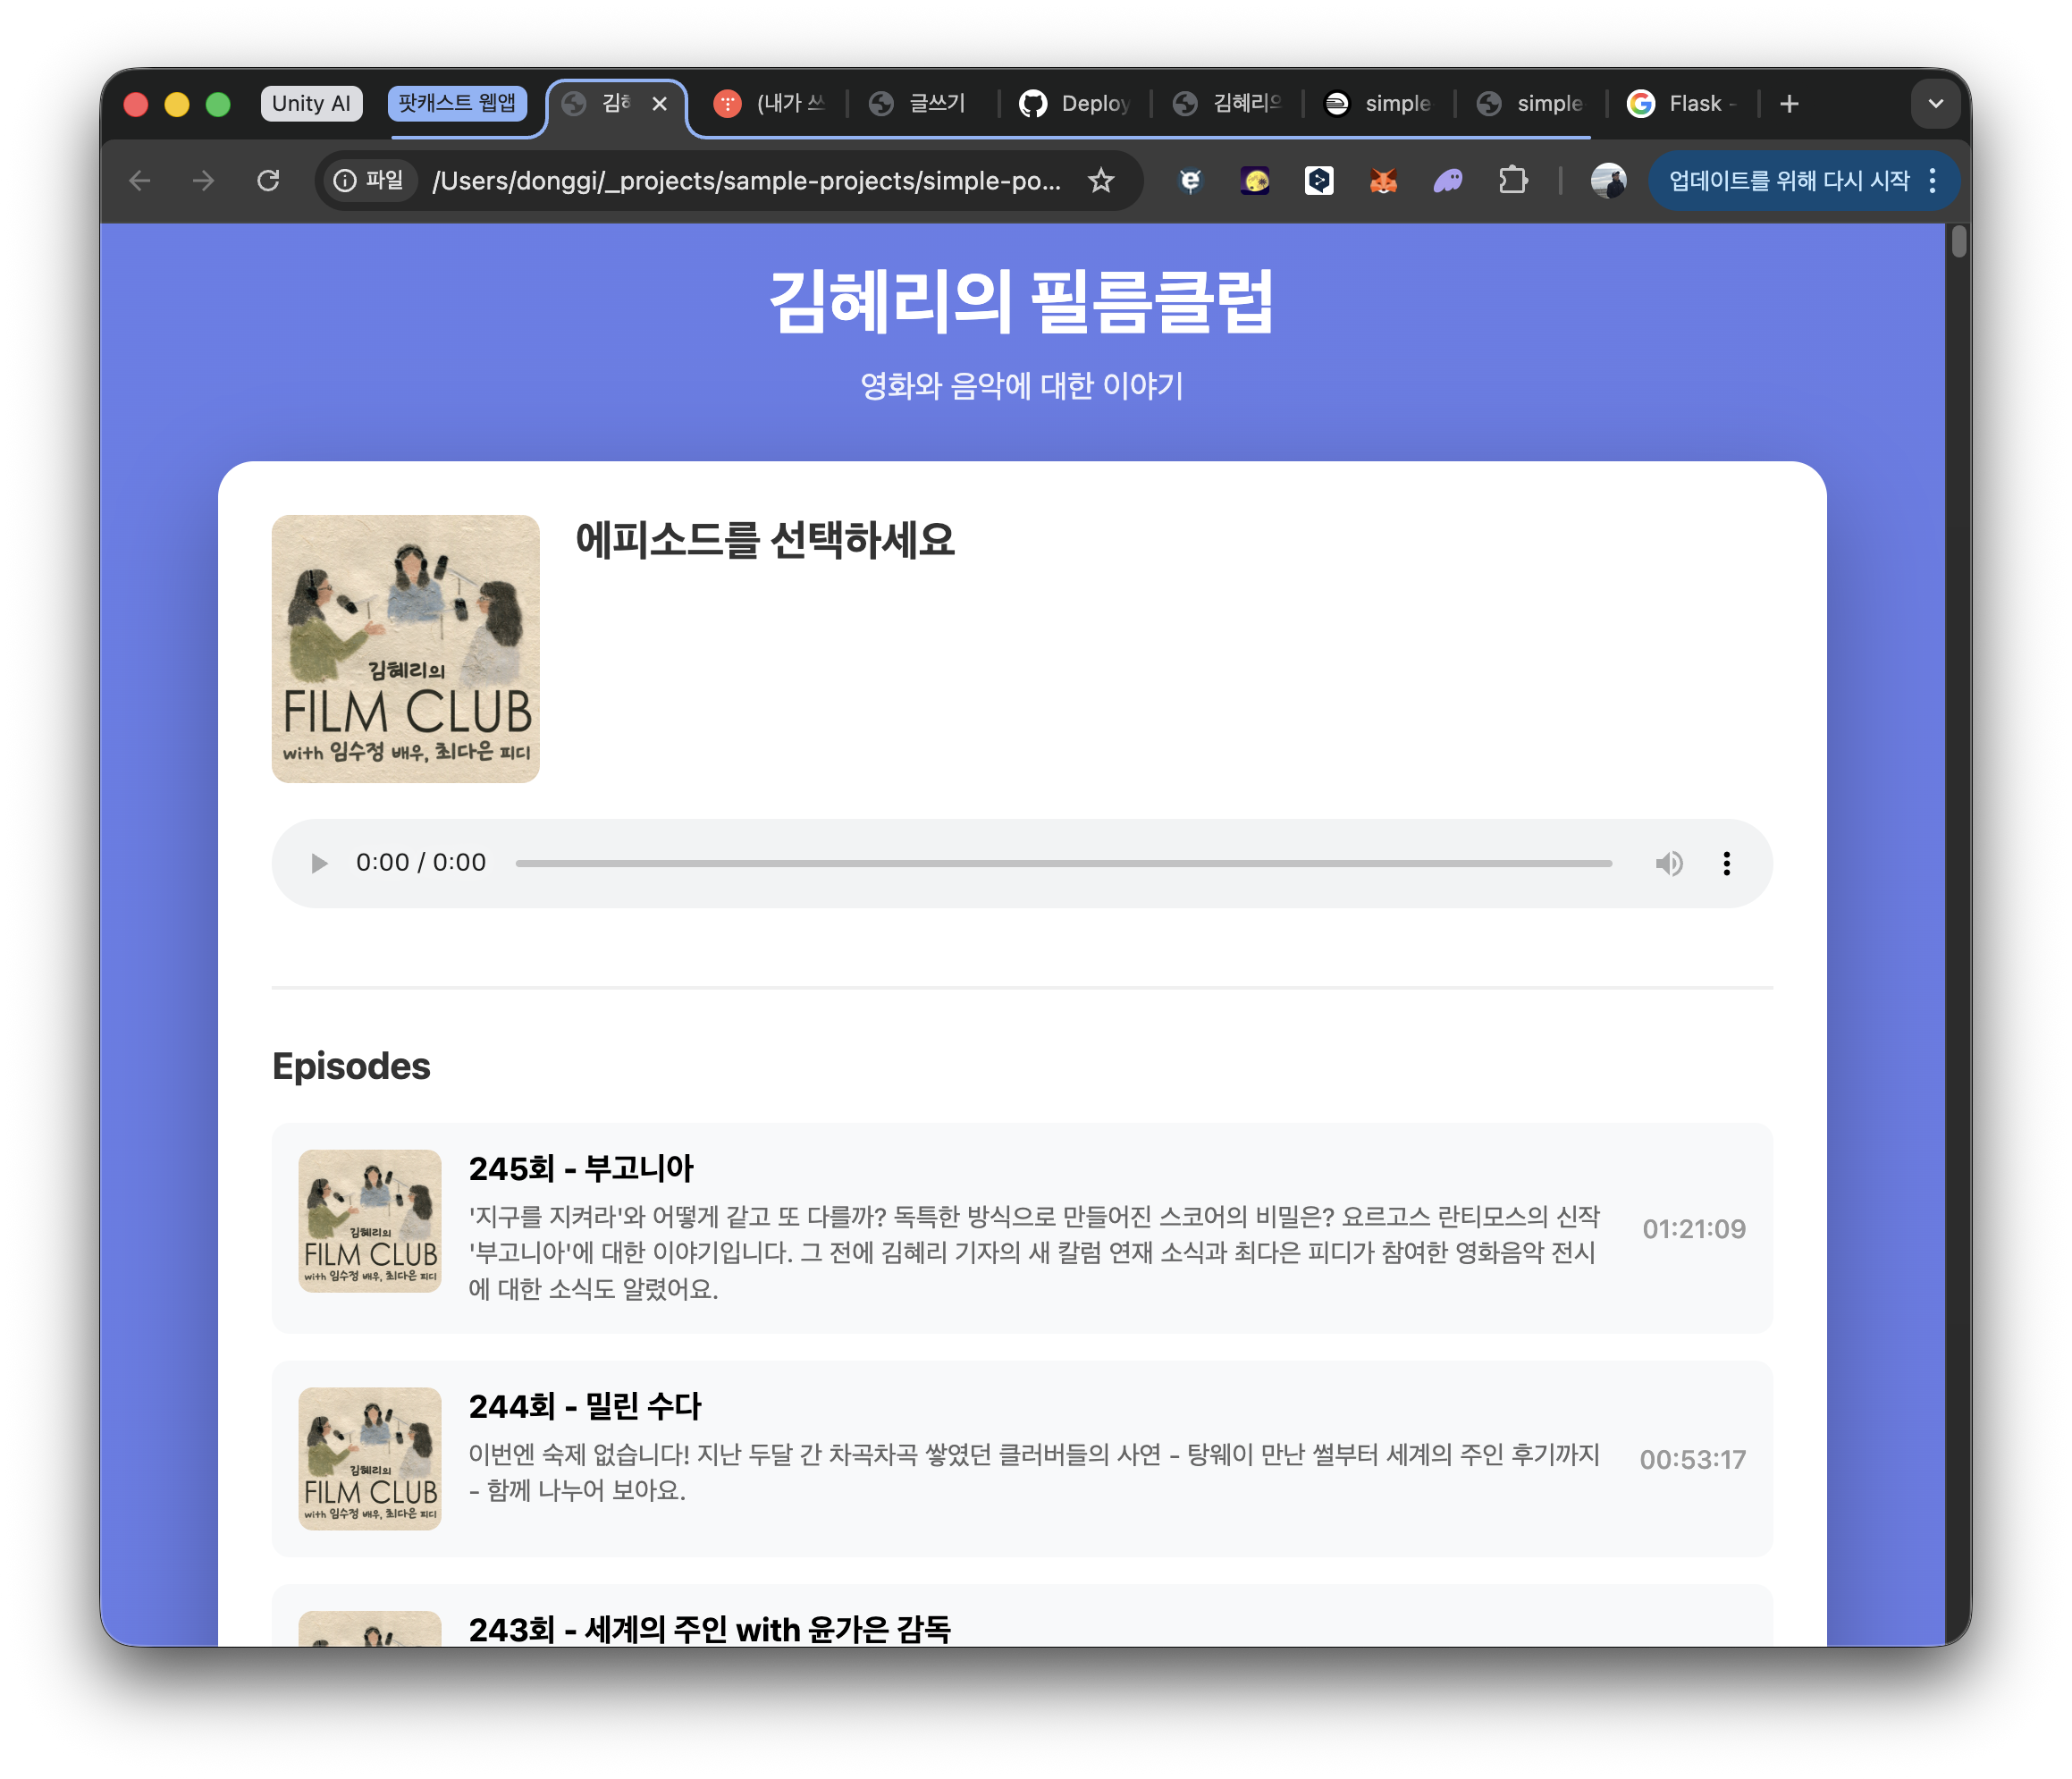Play the audio in the player
The image size is (2072, 1779).
[x=319, y=863]
